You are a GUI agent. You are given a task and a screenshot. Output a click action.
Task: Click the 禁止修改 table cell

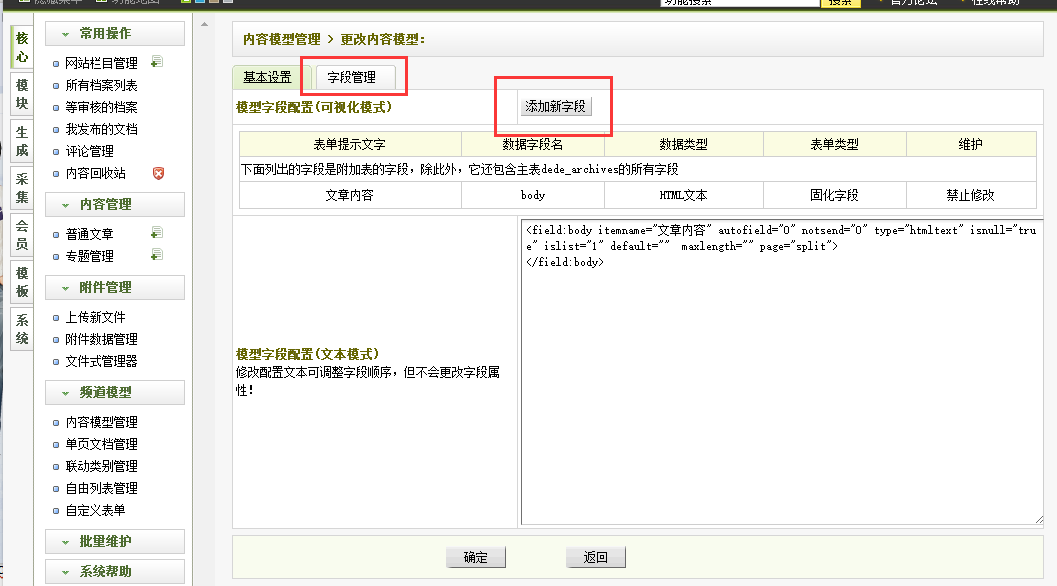click(971, 195)
